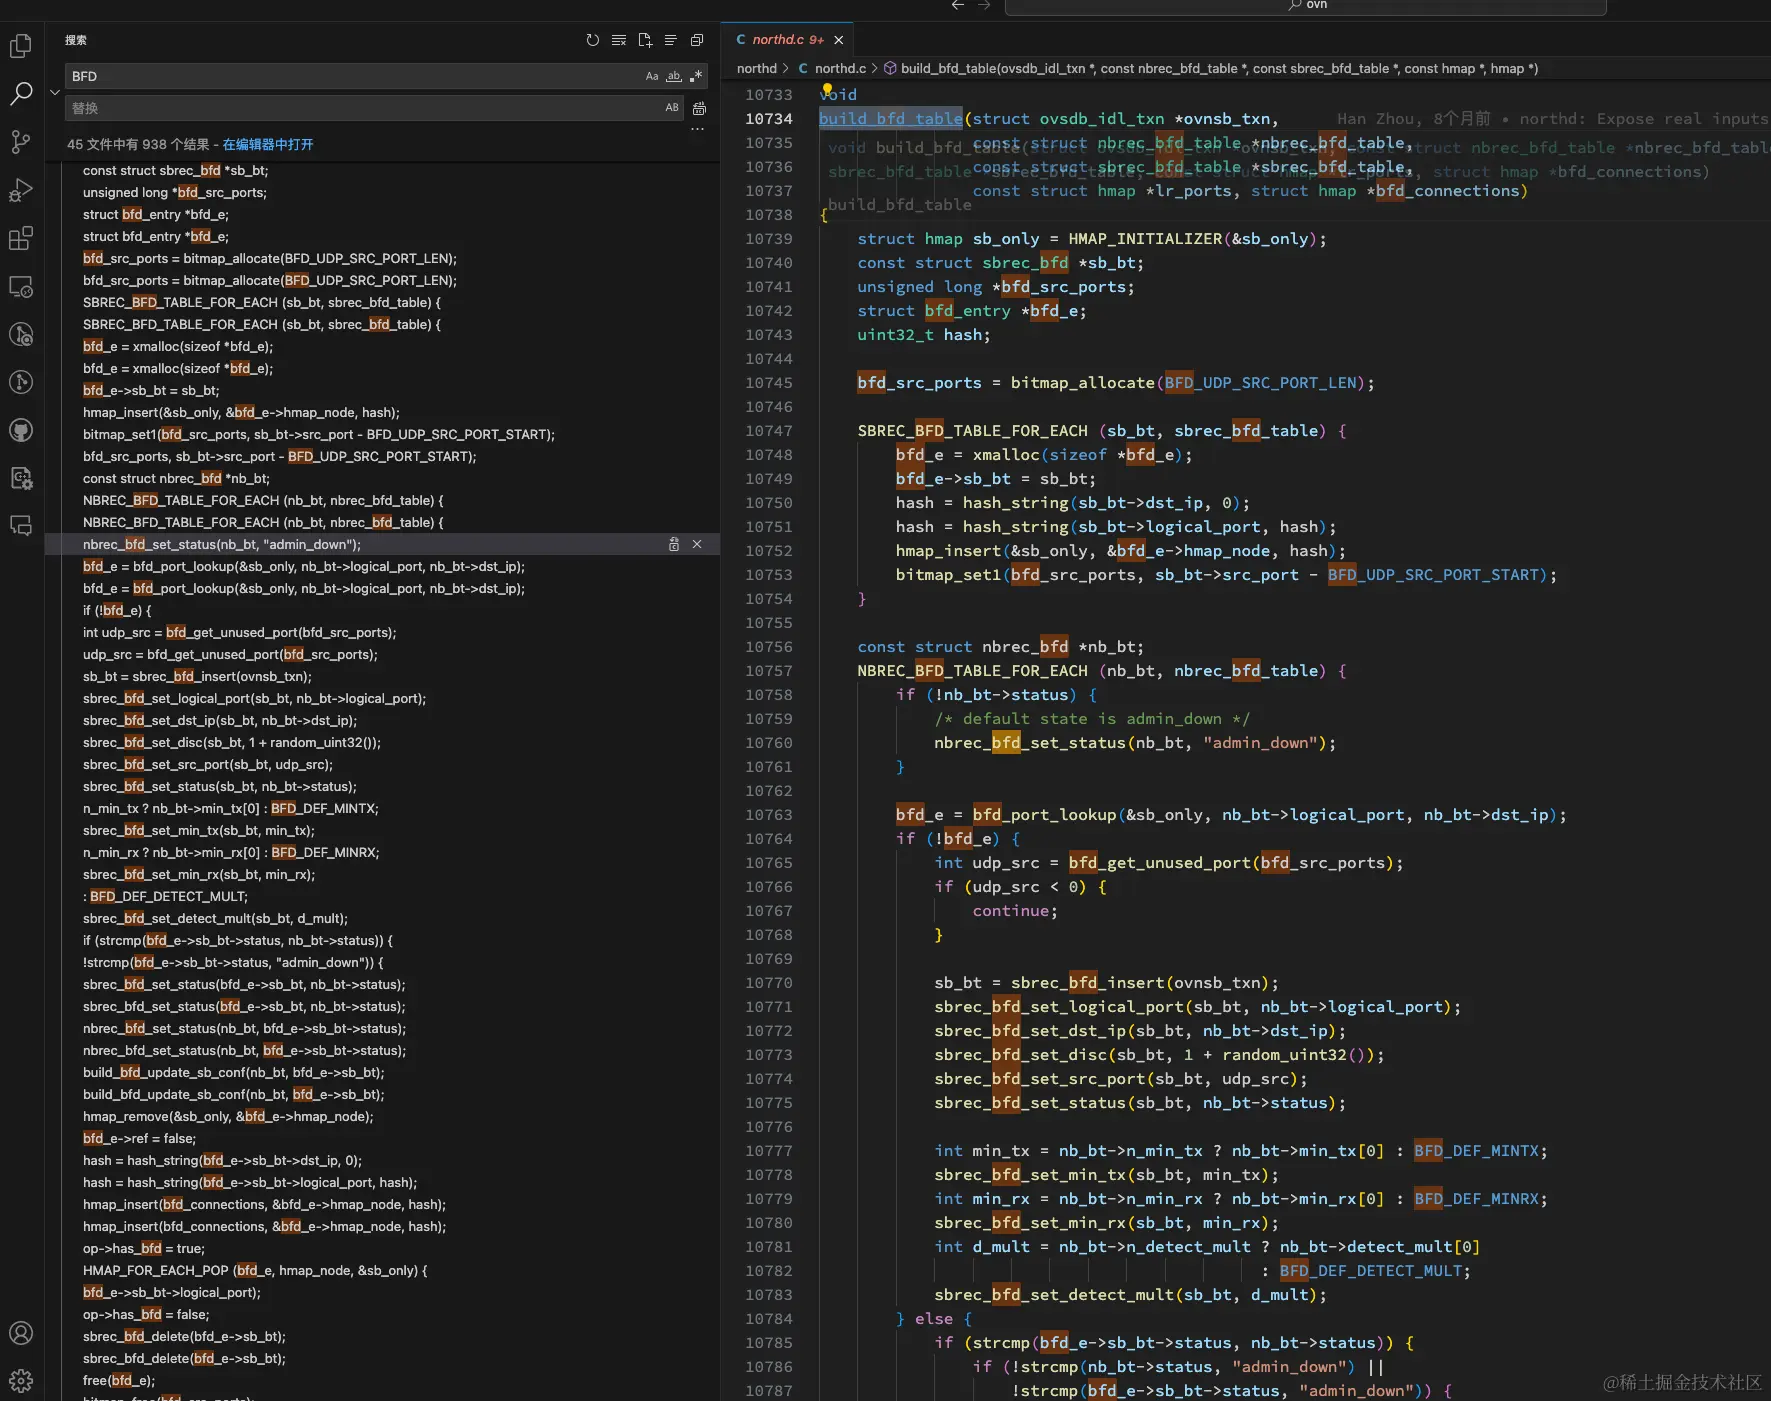Select result 'const struct nbrec_bfd *nb_bt;'
Viewport: 1771px width, 1401px height.
(x=176, y=478)
